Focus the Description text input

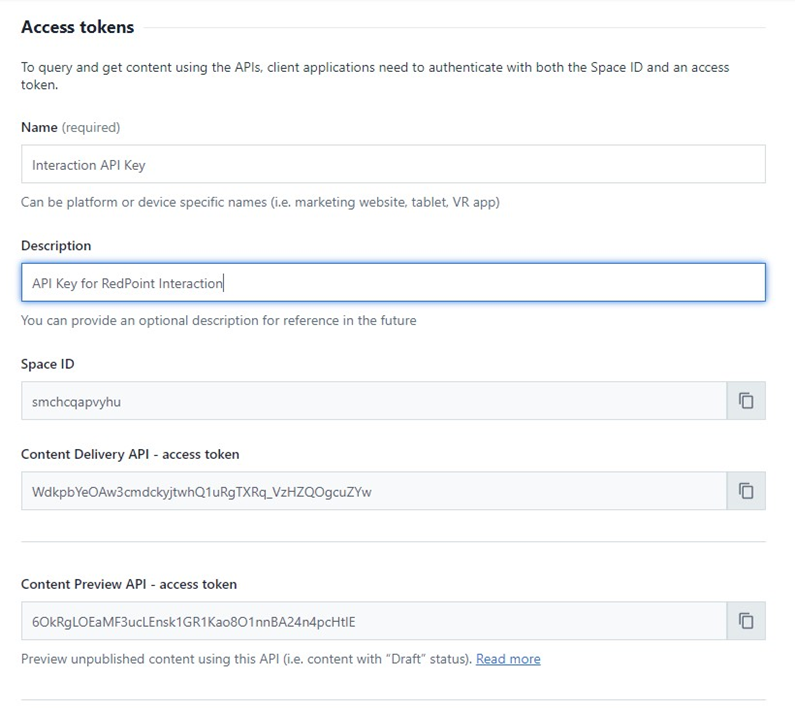pos(392,283)
